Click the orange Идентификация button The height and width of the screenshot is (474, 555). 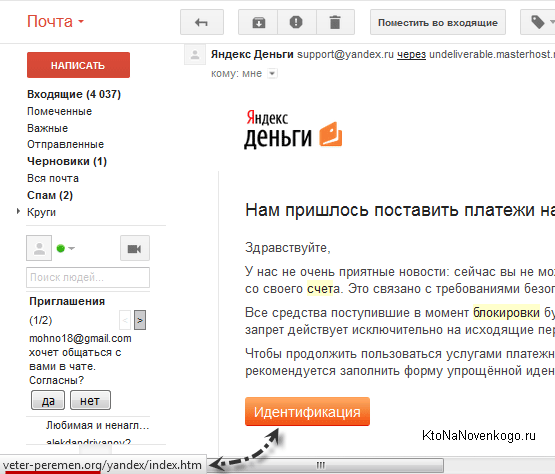[307, 412]
